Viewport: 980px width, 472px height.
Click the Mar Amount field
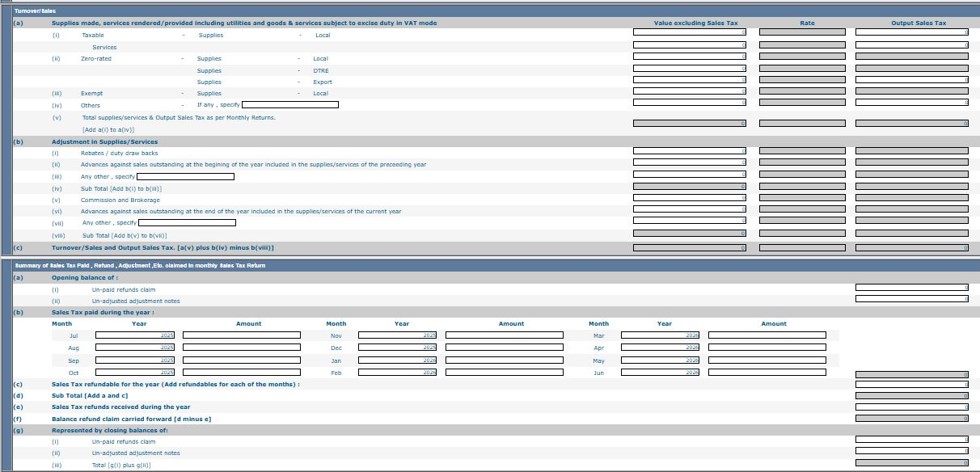767,335
